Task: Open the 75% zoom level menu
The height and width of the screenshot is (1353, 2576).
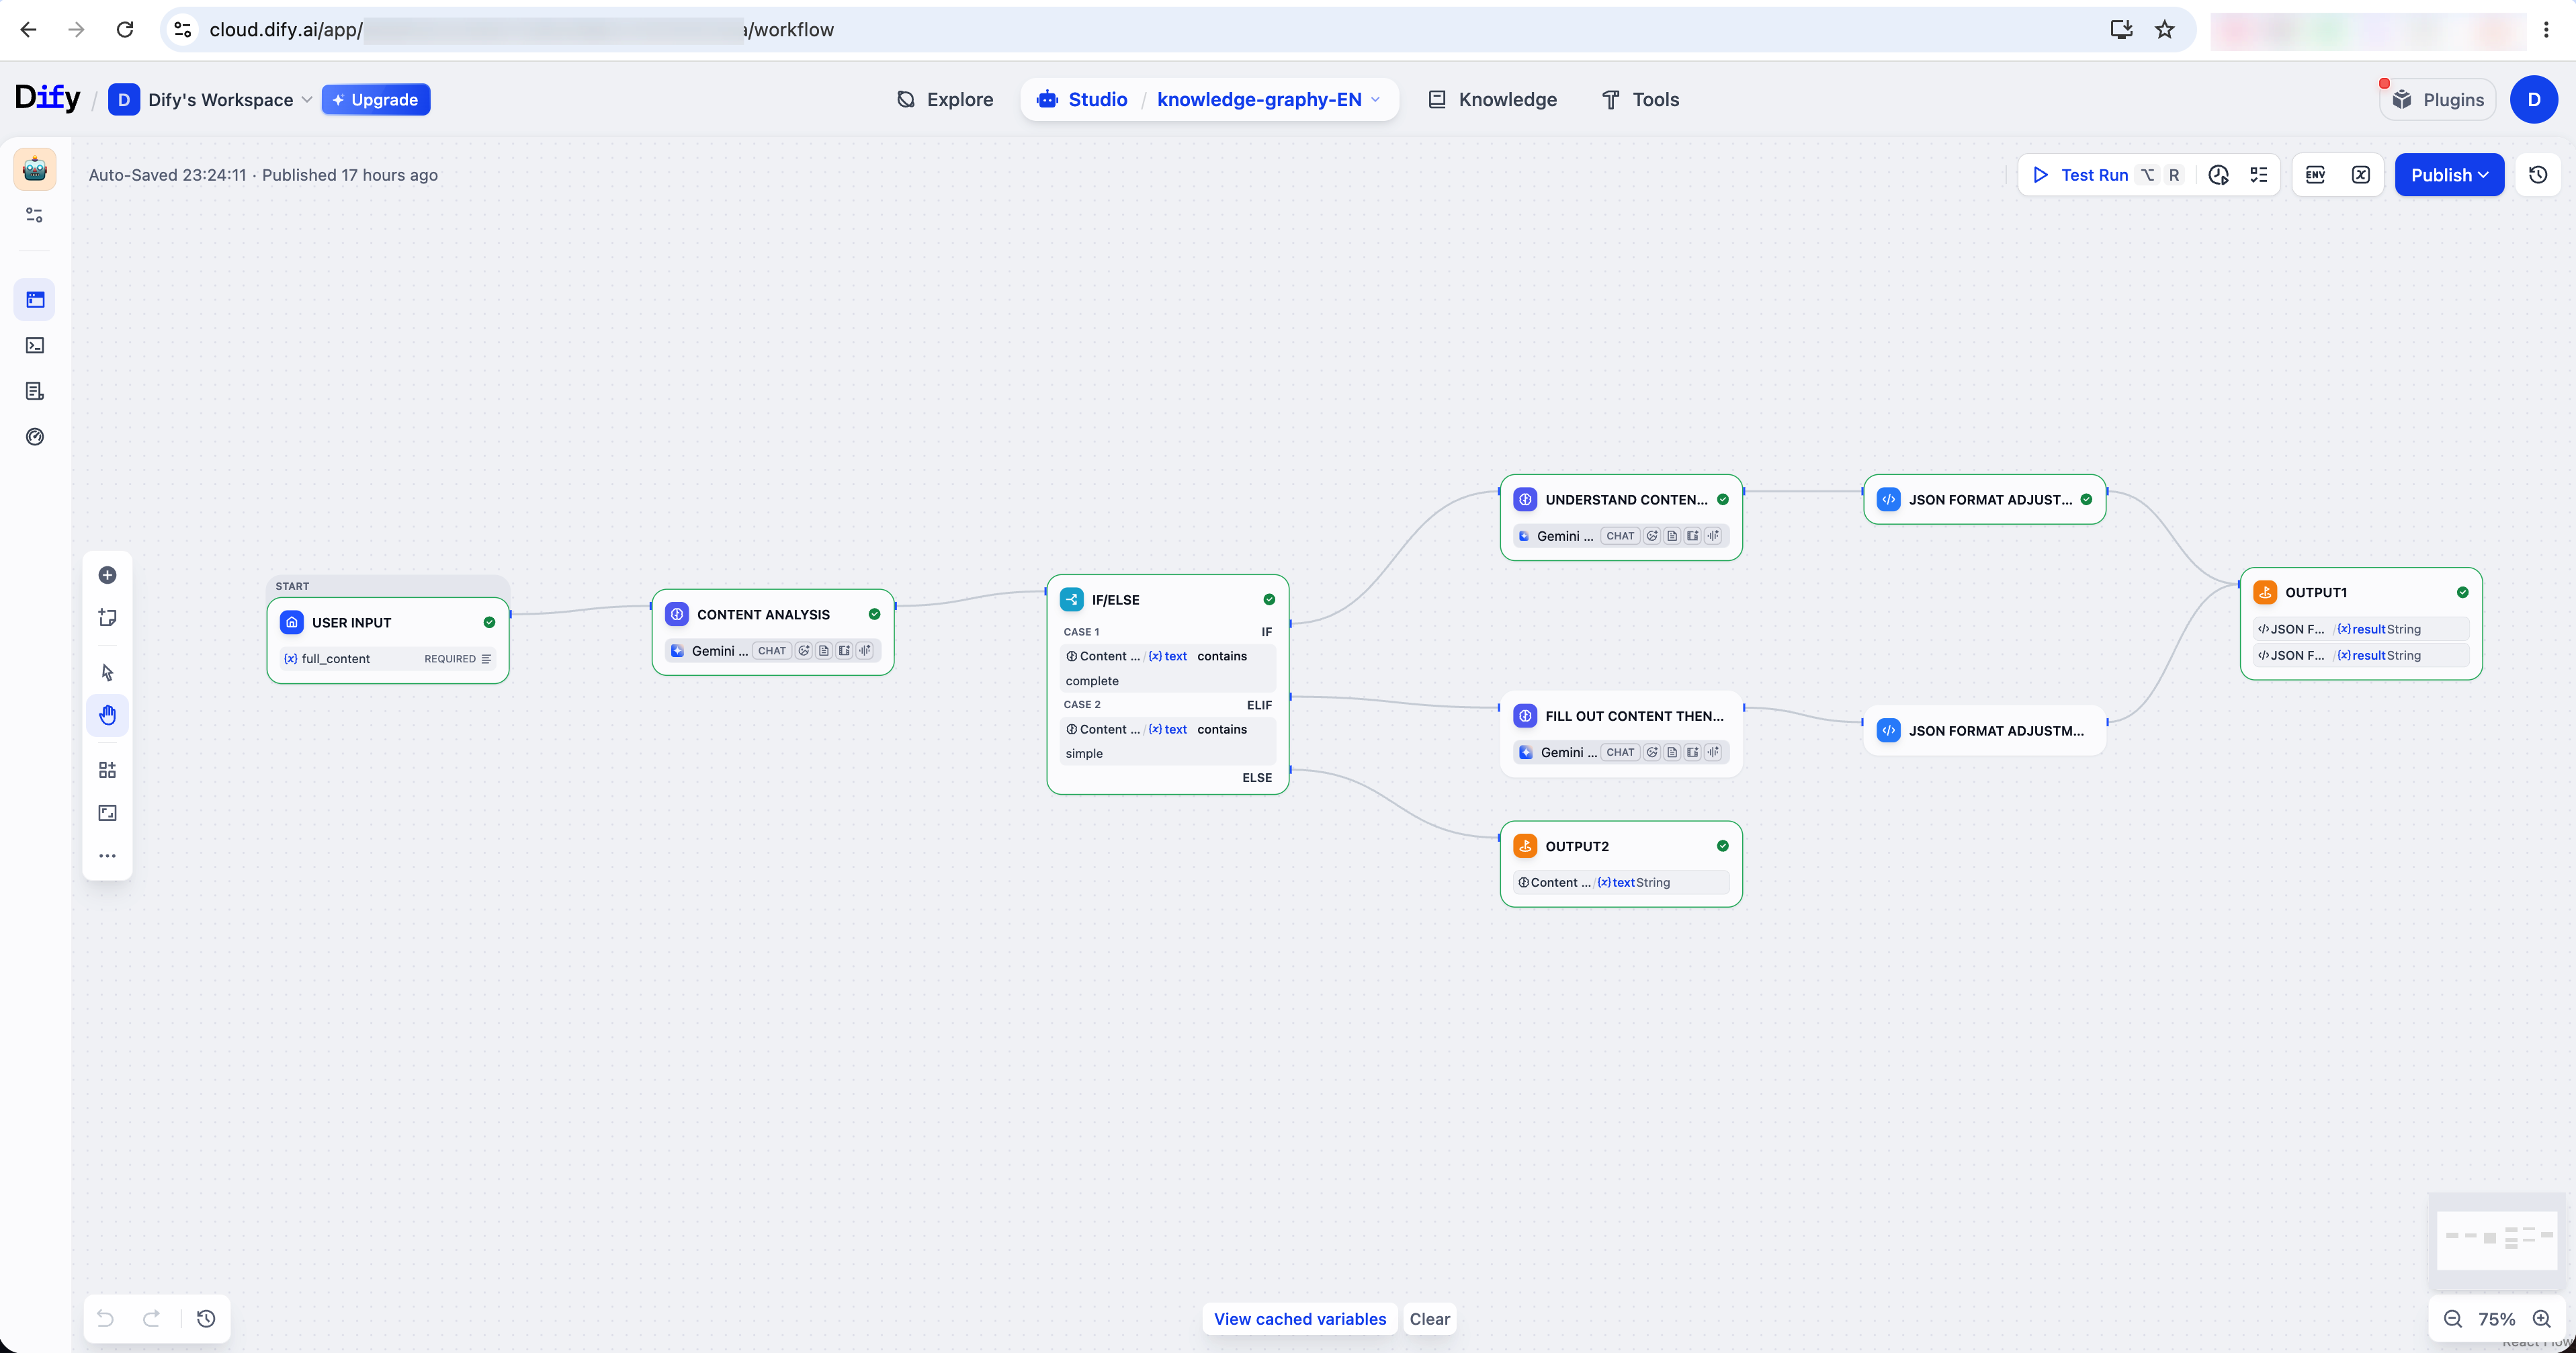Action: coord(2496,1319)
